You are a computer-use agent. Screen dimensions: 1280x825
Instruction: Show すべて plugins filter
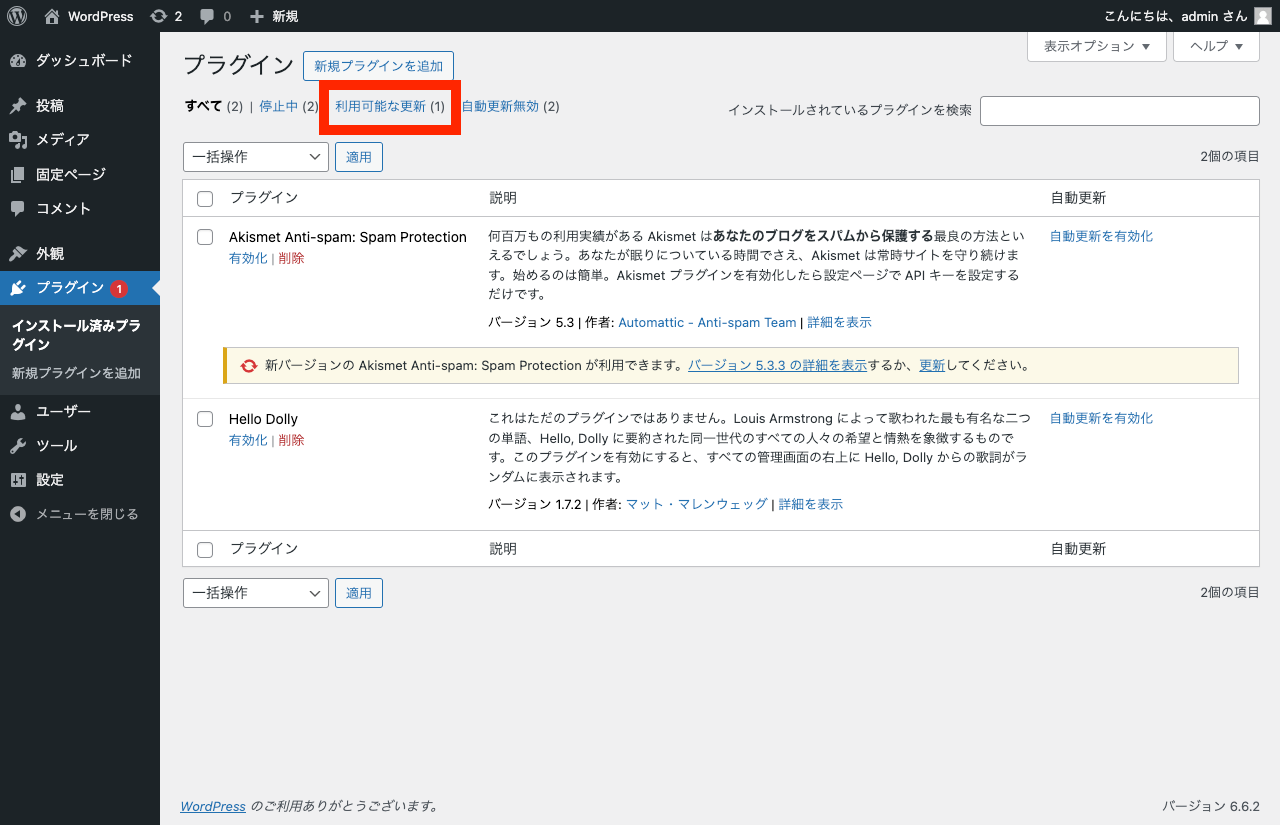(x=203, y=107)
